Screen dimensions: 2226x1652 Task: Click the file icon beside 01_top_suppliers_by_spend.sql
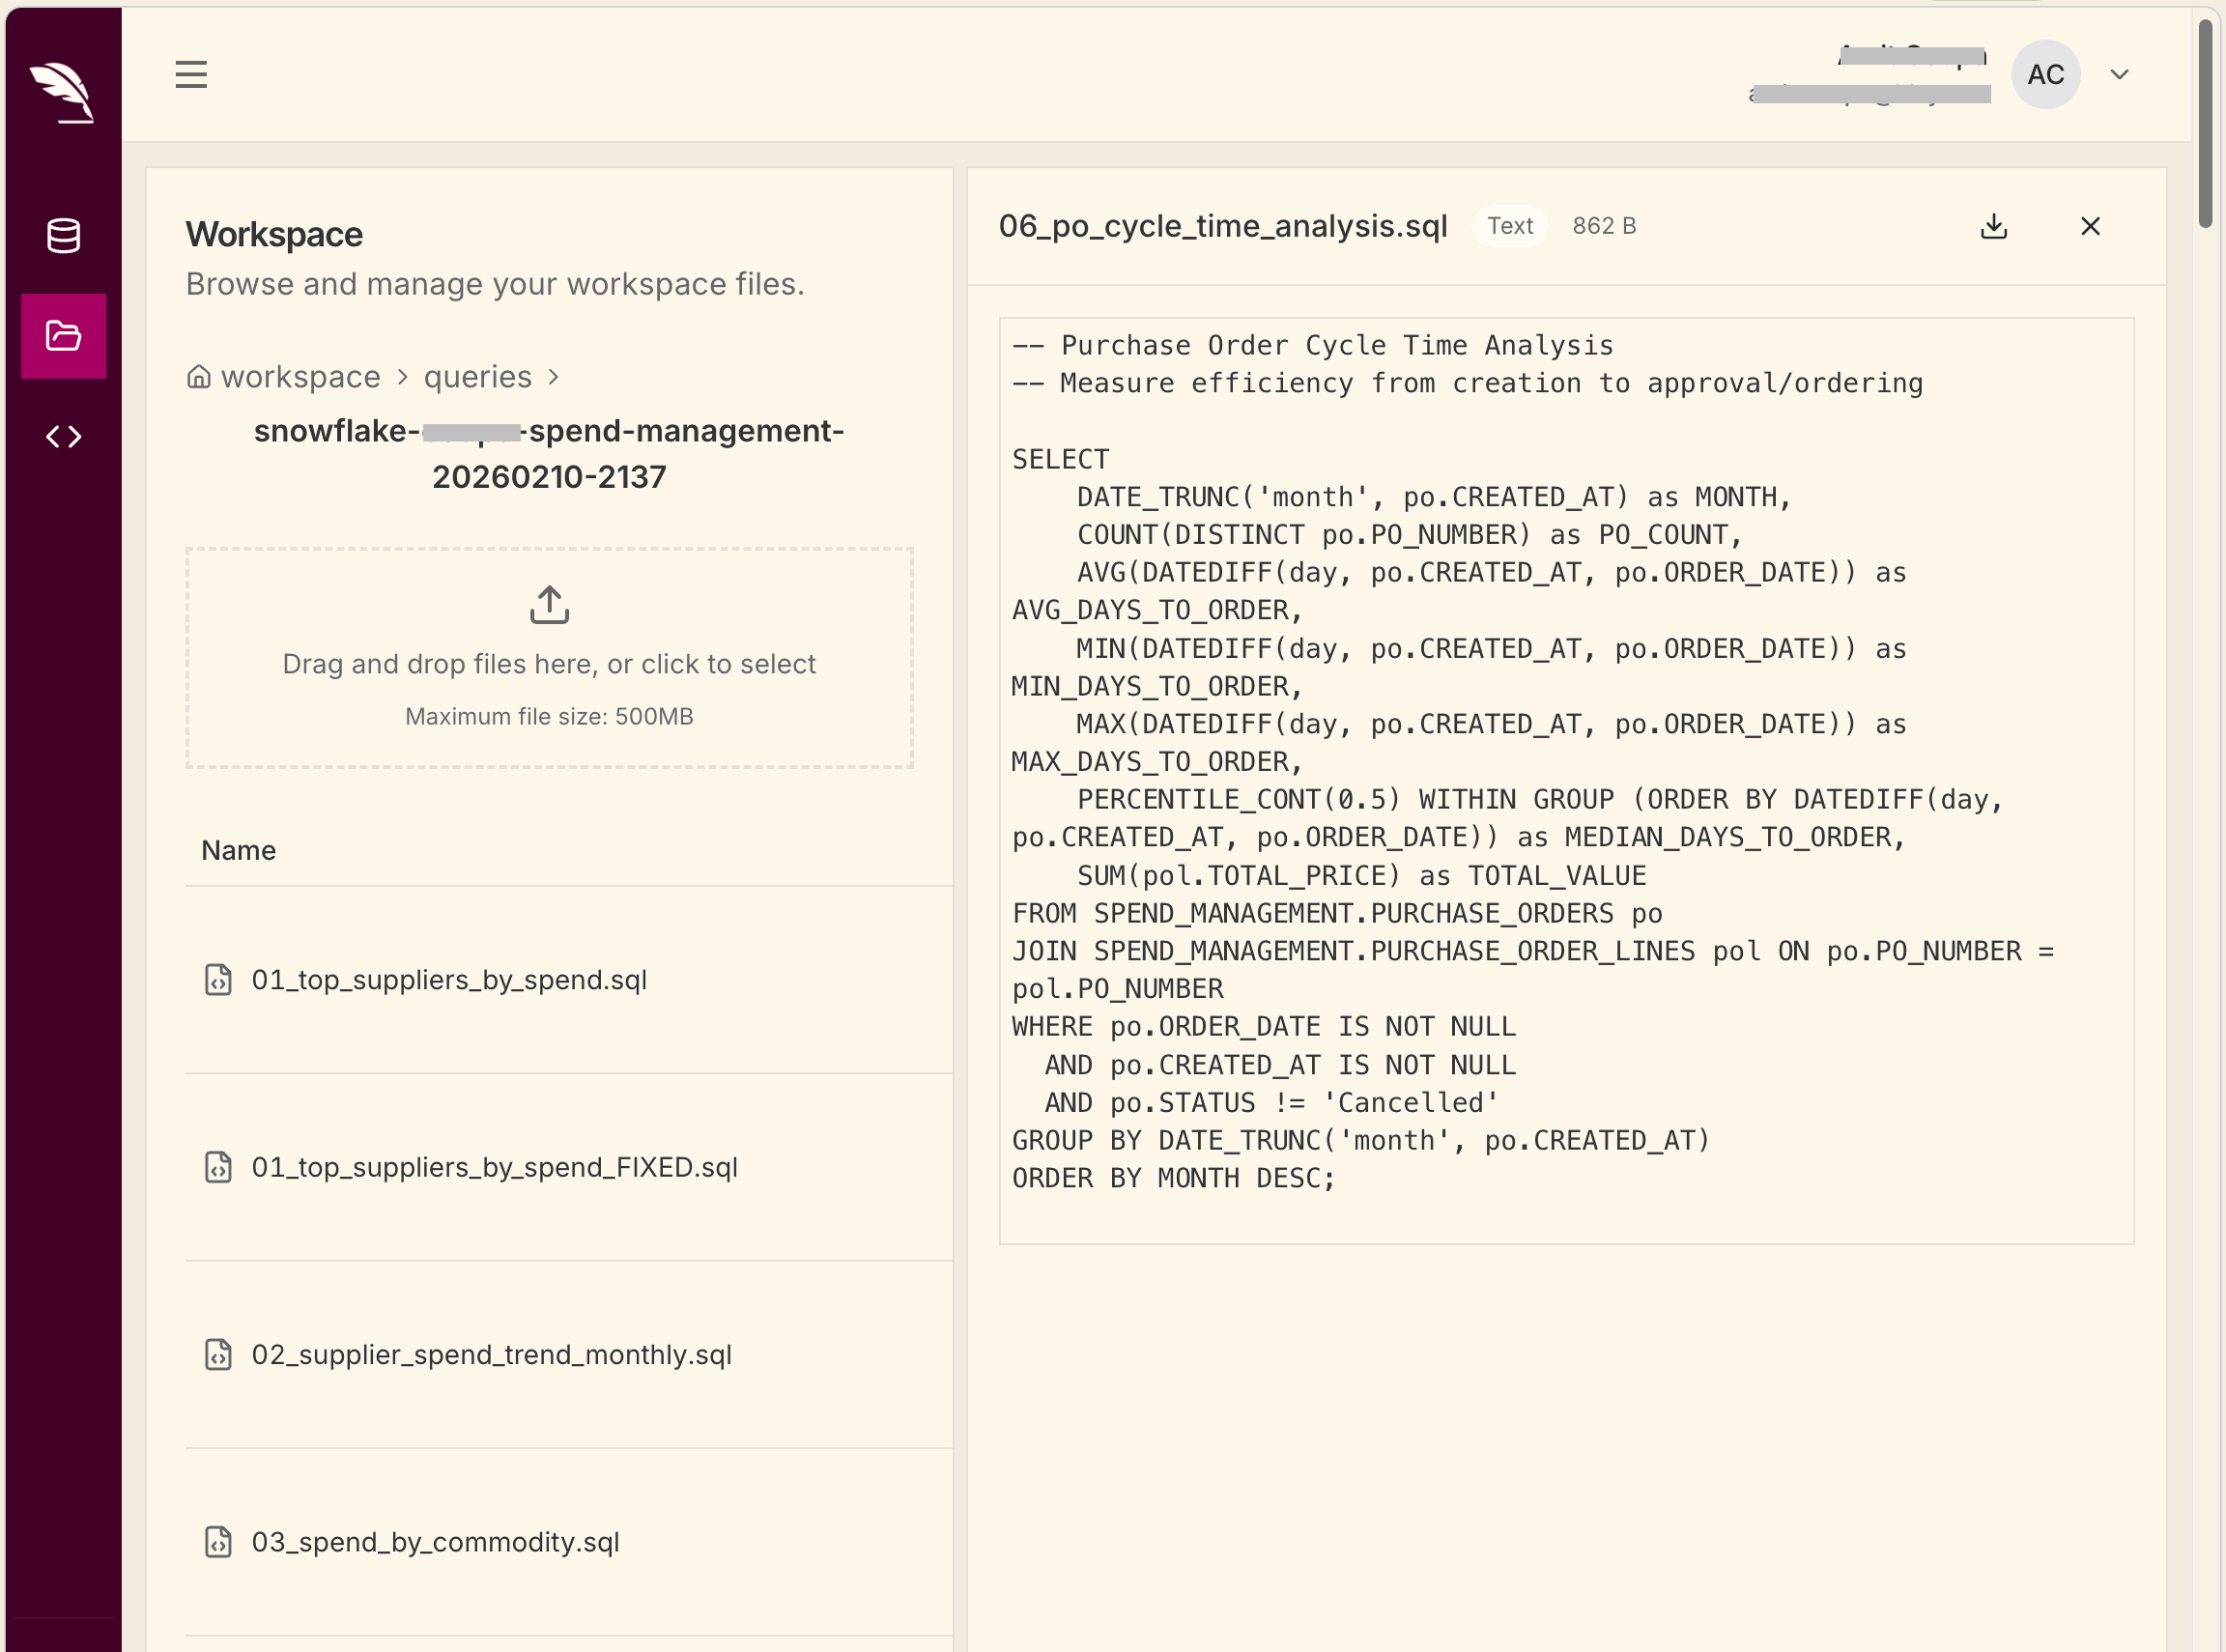pyautogui.click(x=219, y=979)
